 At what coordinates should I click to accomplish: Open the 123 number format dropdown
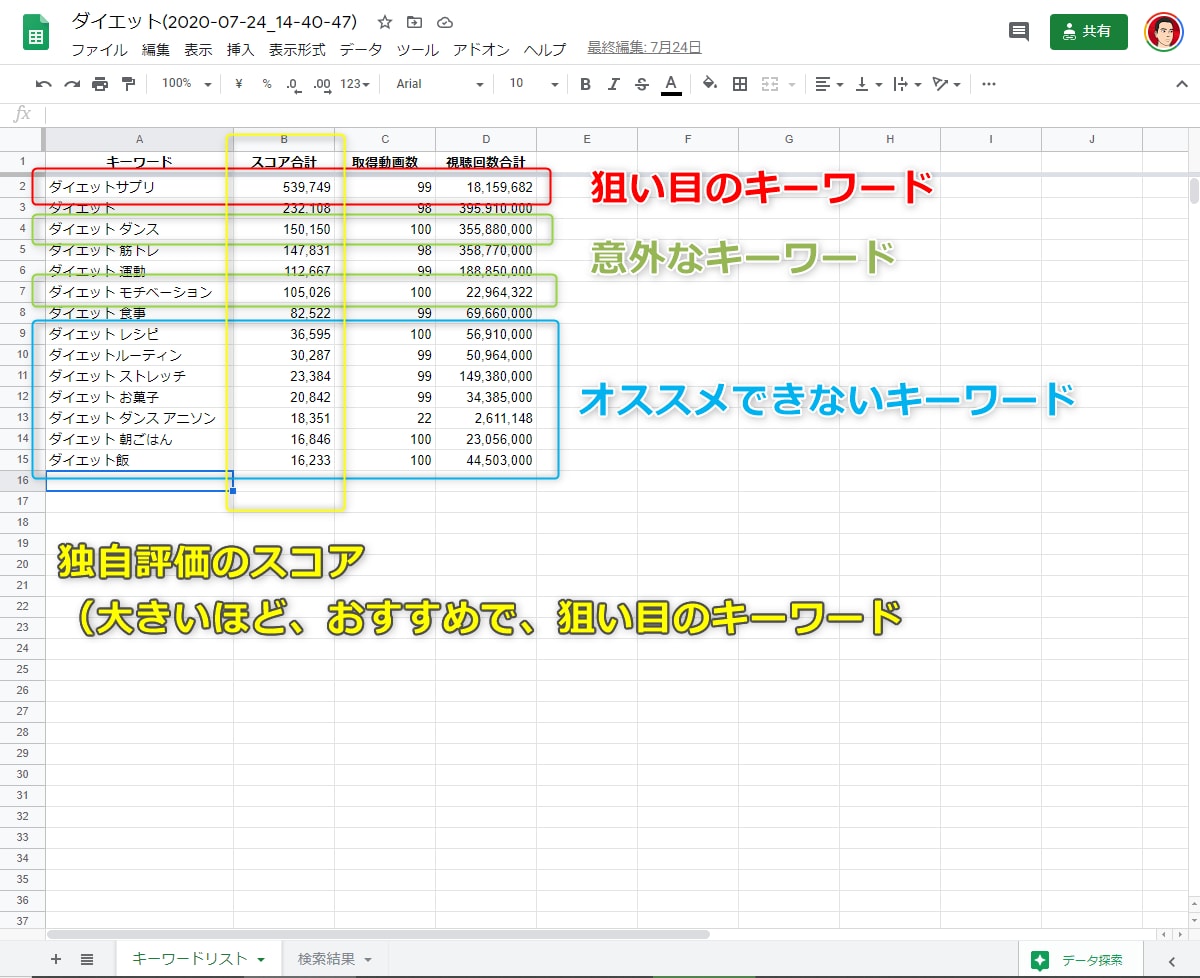tap(355, 84)
